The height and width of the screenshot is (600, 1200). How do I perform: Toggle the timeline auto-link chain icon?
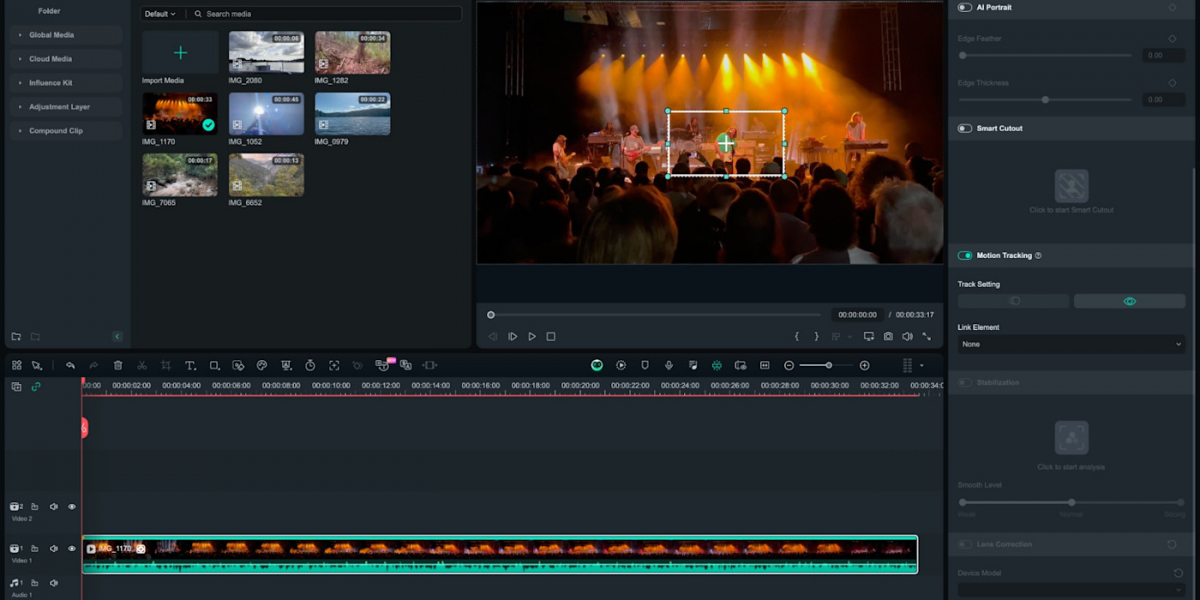coord(36,387)
